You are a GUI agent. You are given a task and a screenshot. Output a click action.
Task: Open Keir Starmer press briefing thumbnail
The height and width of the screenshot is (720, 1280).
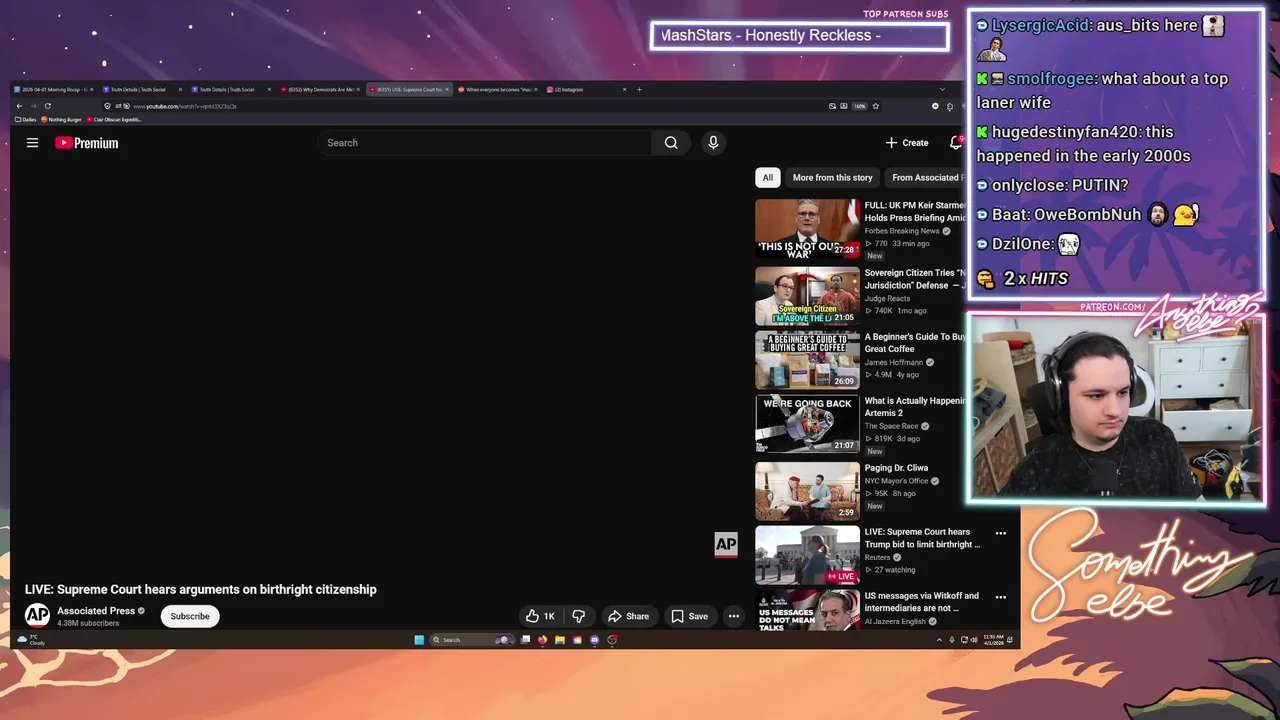807,229
